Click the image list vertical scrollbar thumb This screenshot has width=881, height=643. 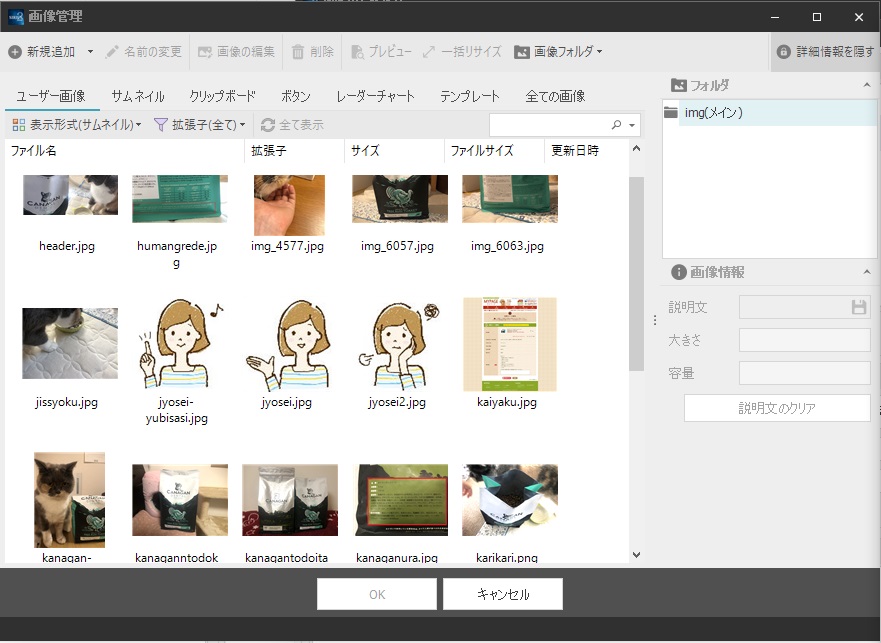click(637, 274)
